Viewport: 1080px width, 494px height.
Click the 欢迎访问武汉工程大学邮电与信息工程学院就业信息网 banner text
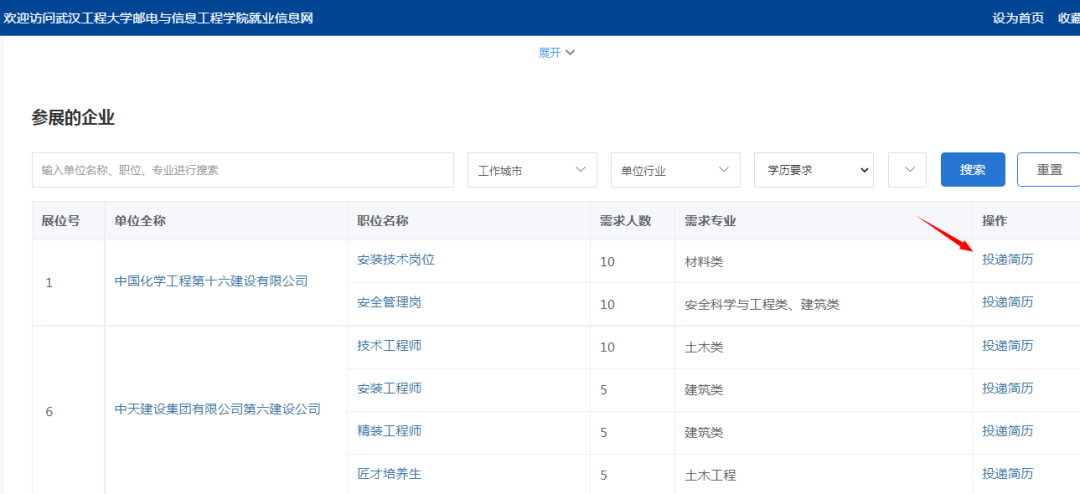tap(158, 18)
